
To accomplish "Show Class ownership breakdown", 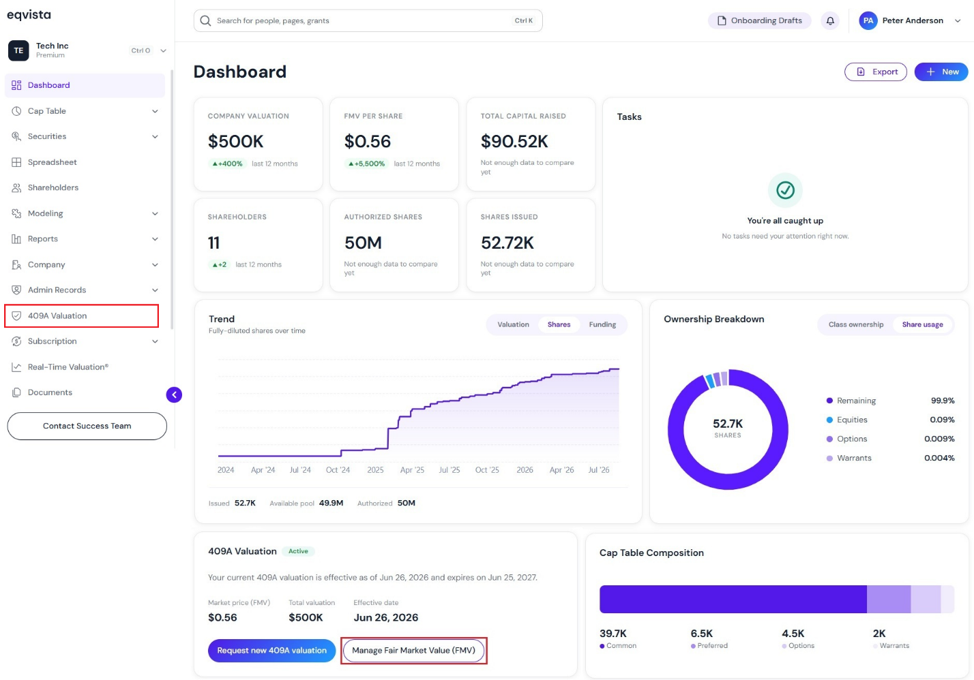I will [x=855, y=324].
